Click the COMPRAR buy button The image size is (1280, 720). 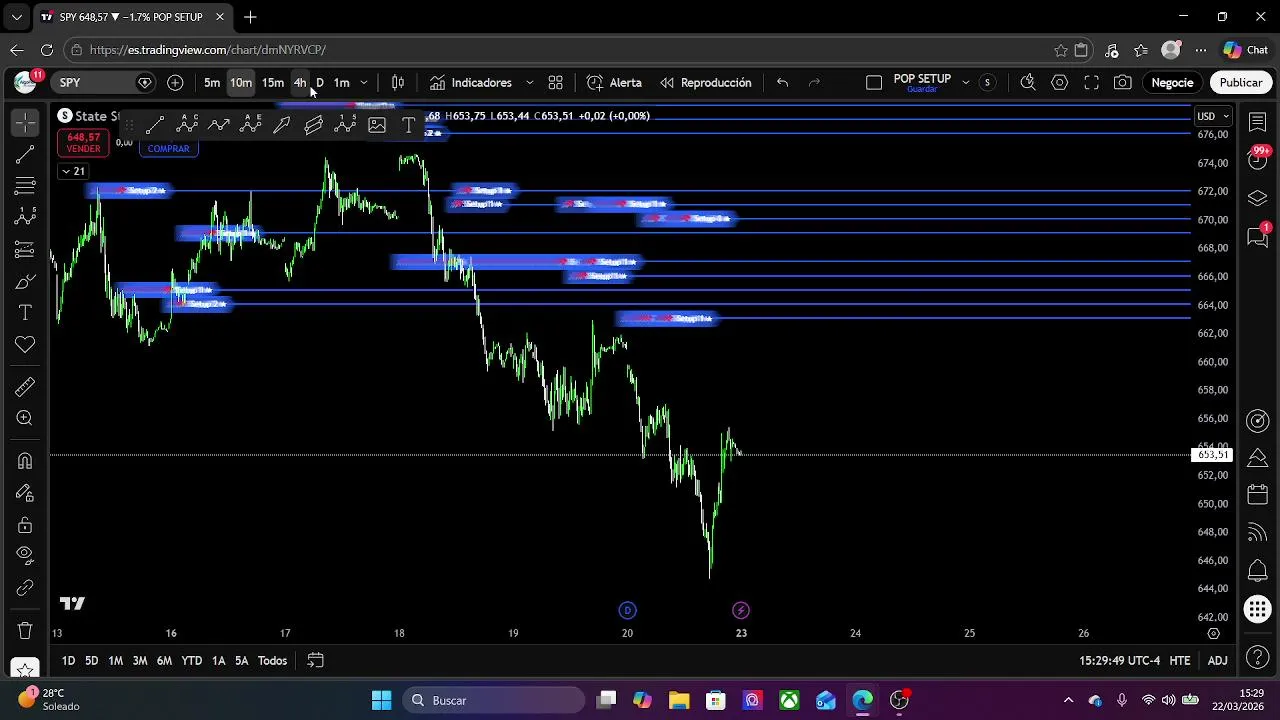[168, 149]
